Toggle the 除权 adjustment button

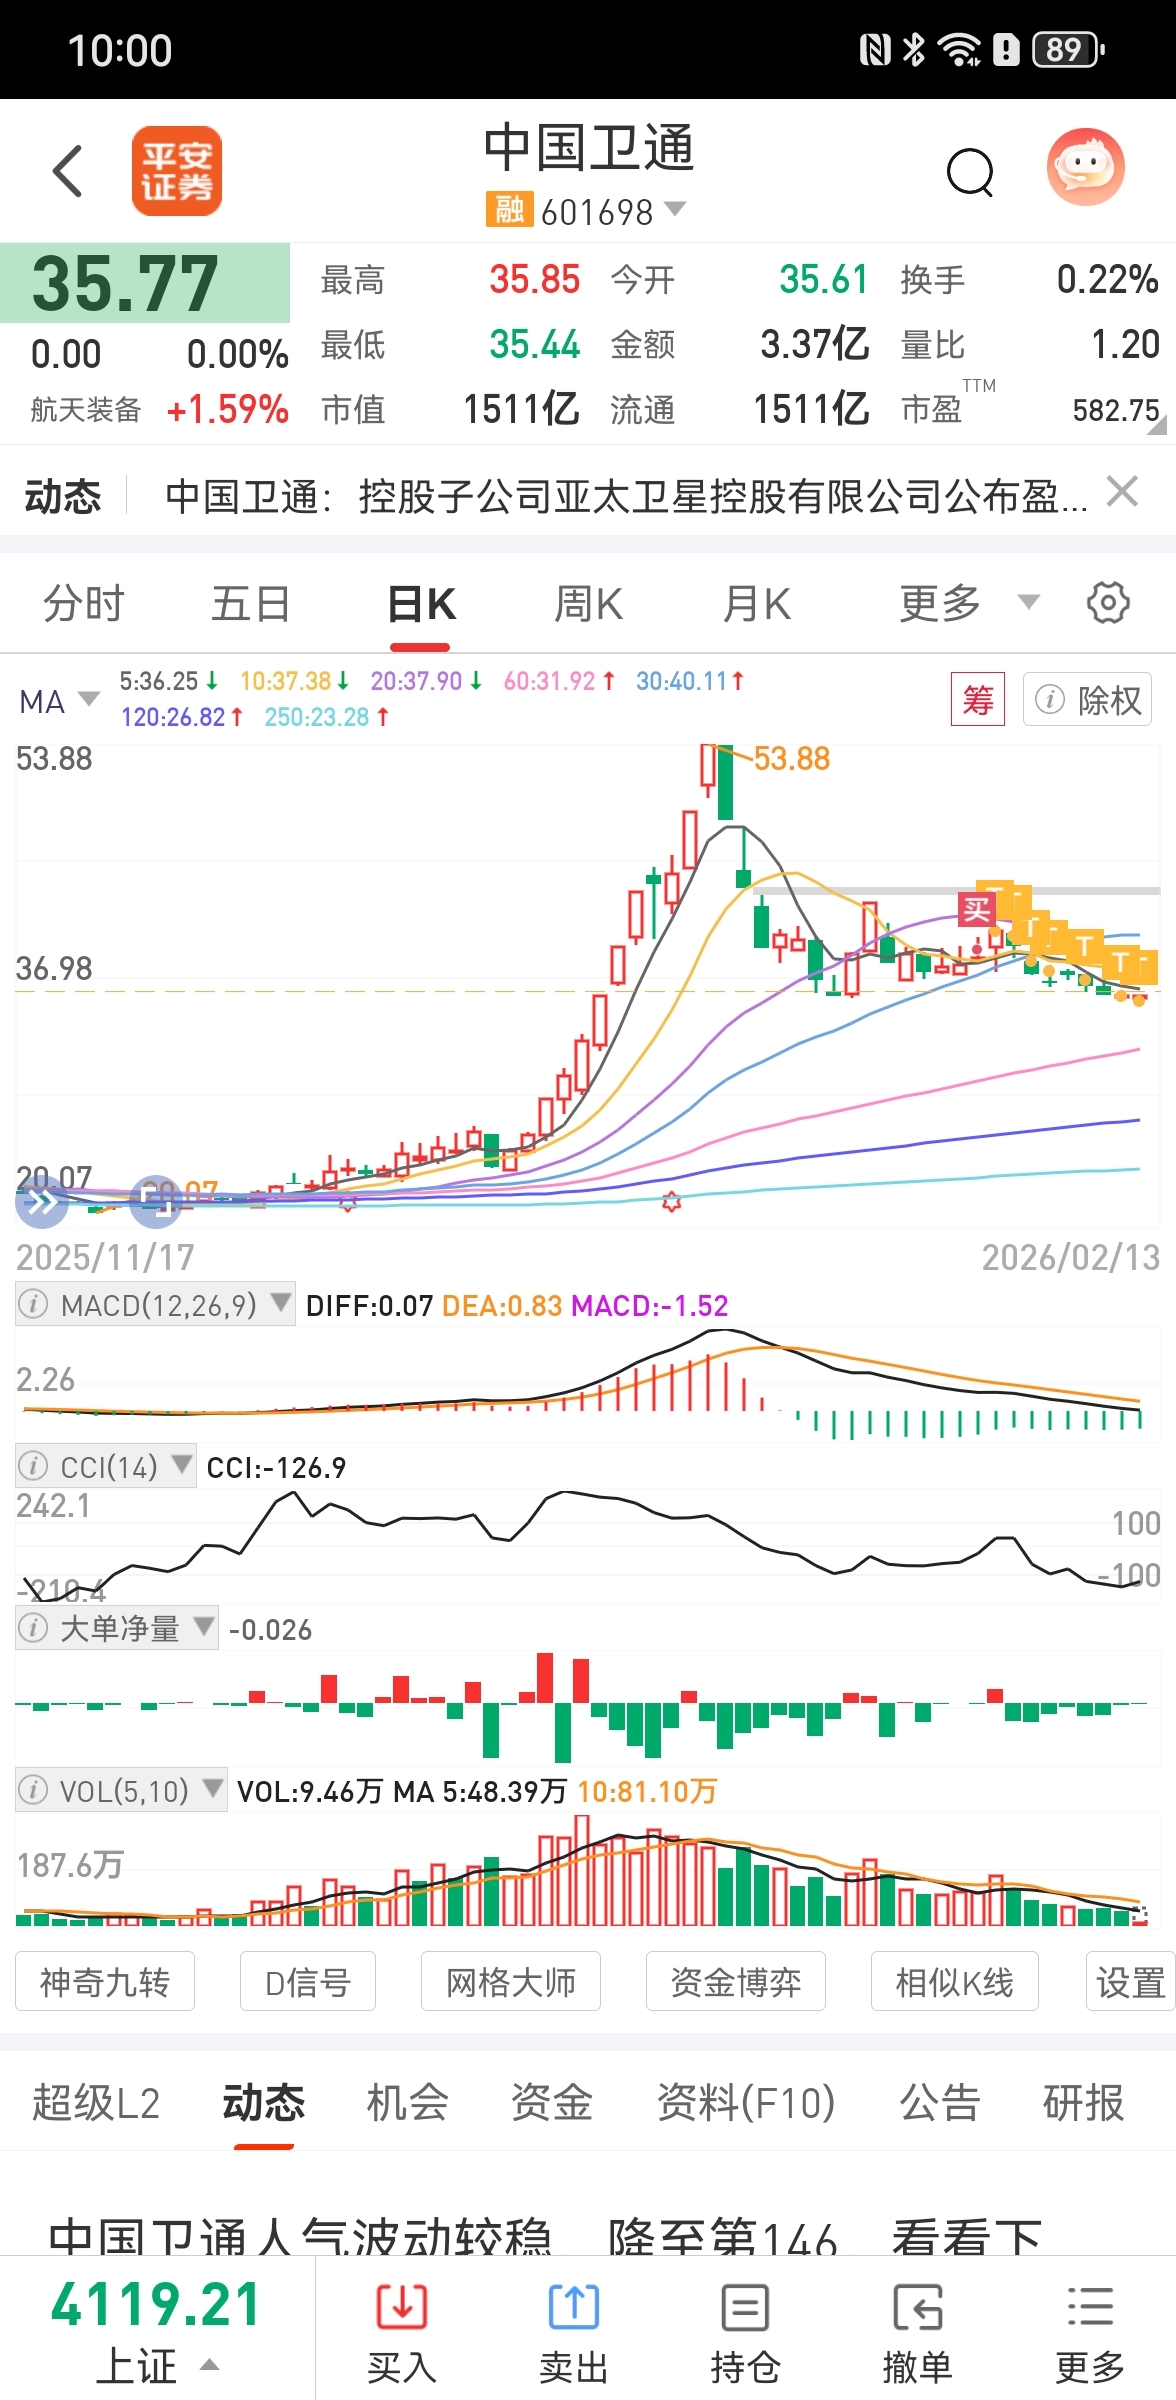pyautogui.click(x=1088, y=700)
